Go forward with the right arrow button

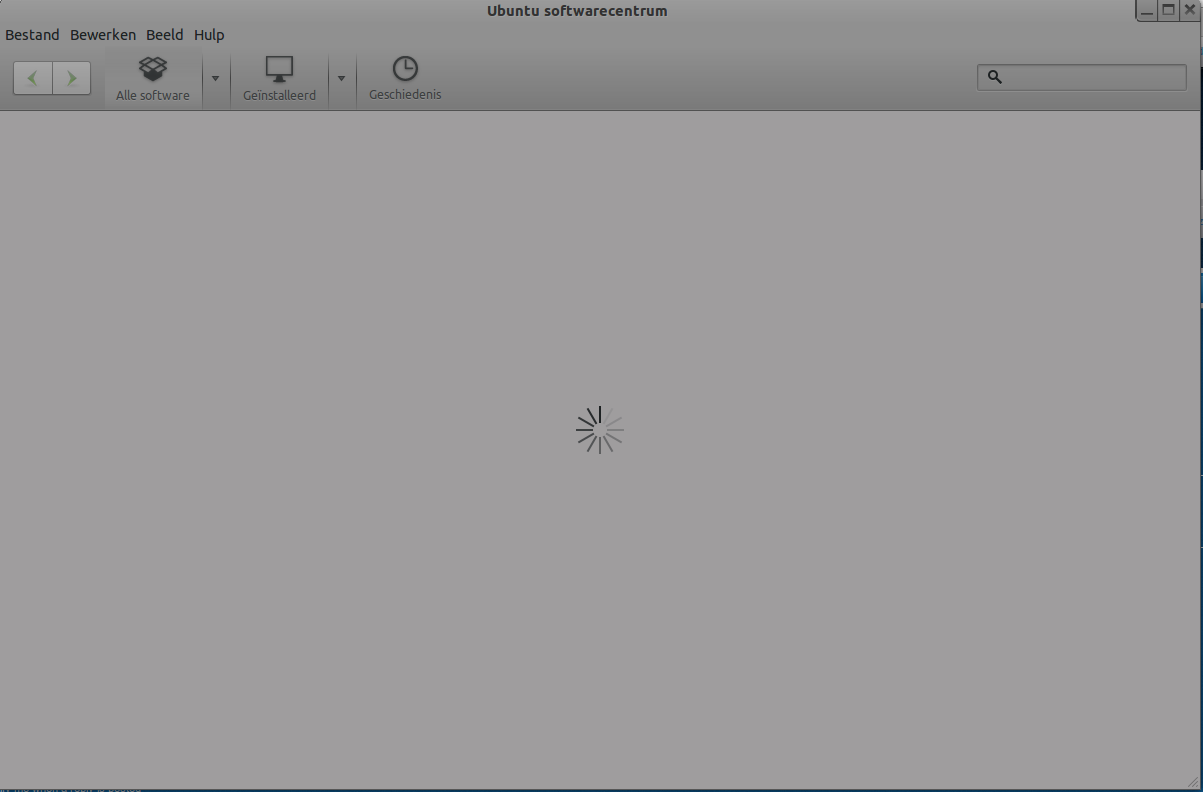71,78
